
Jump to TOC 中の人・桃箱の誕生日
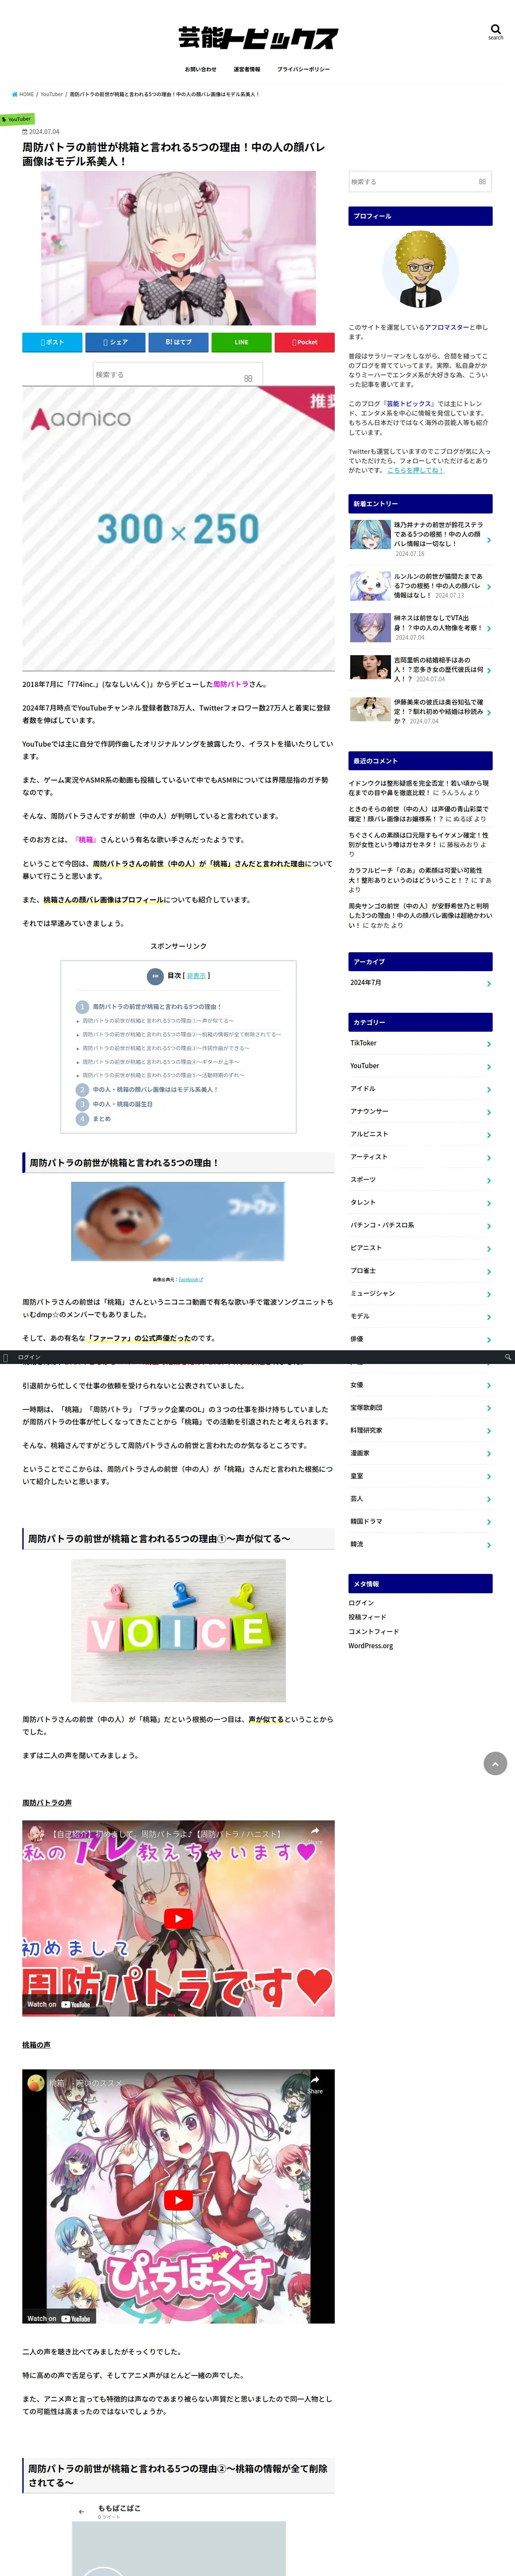(x=123, y=1104)
